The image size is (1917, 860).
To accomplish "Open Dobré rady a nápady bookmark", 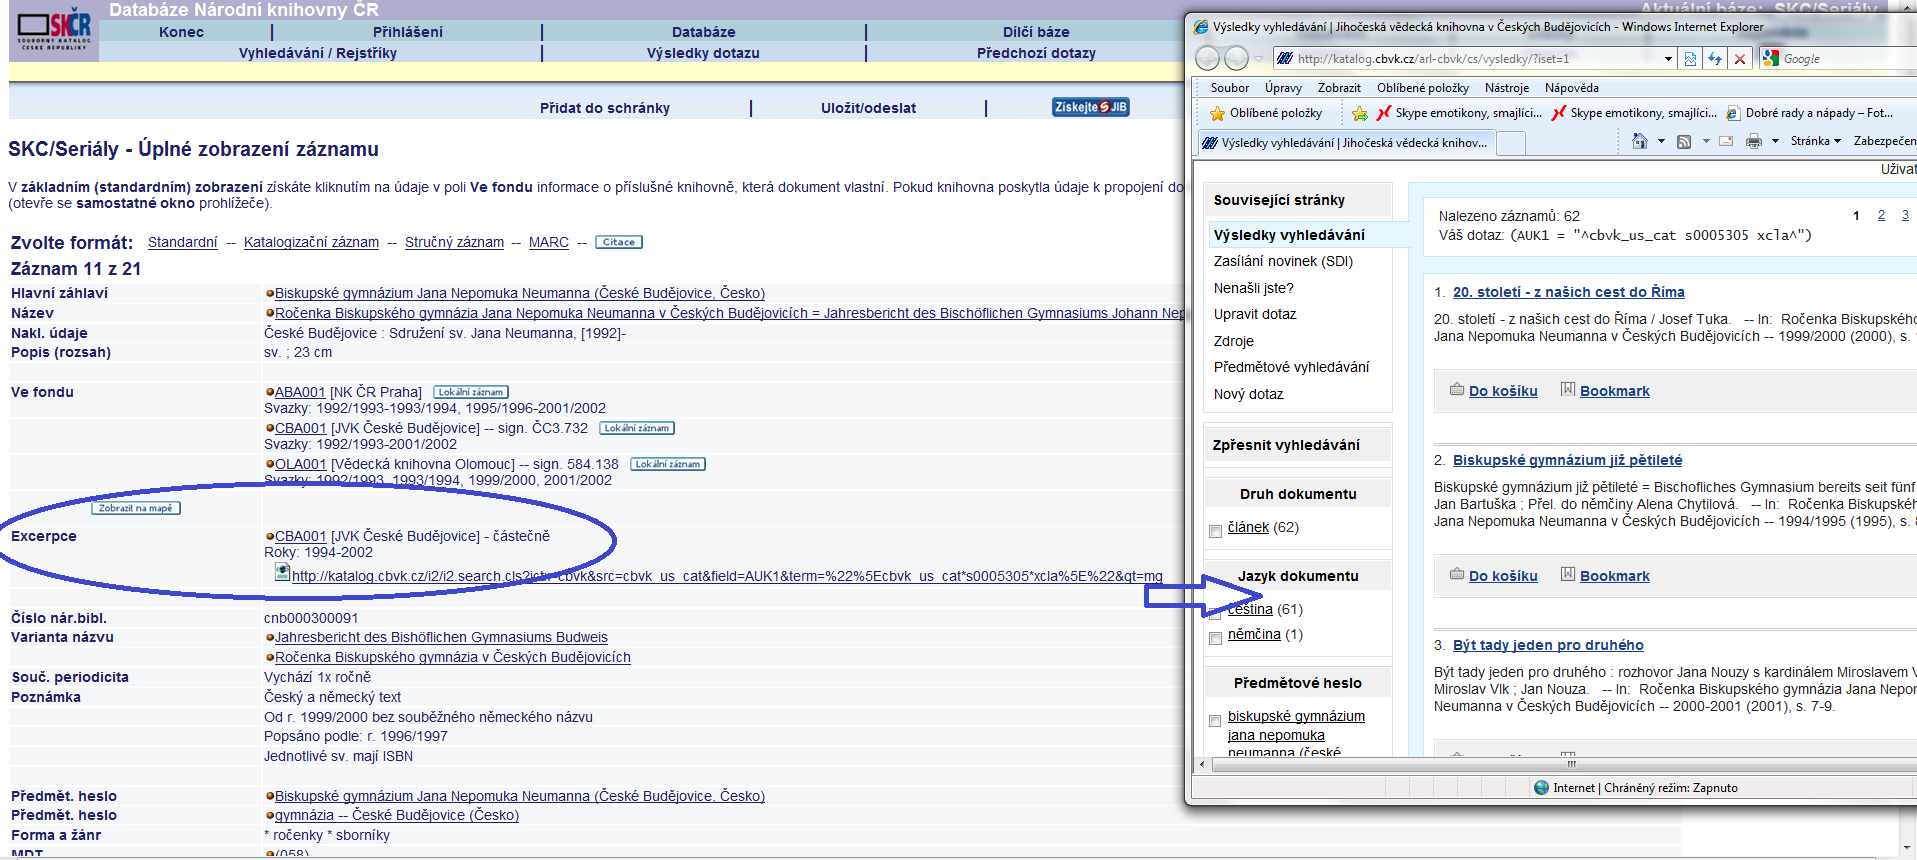I will tap(1810, 113).
